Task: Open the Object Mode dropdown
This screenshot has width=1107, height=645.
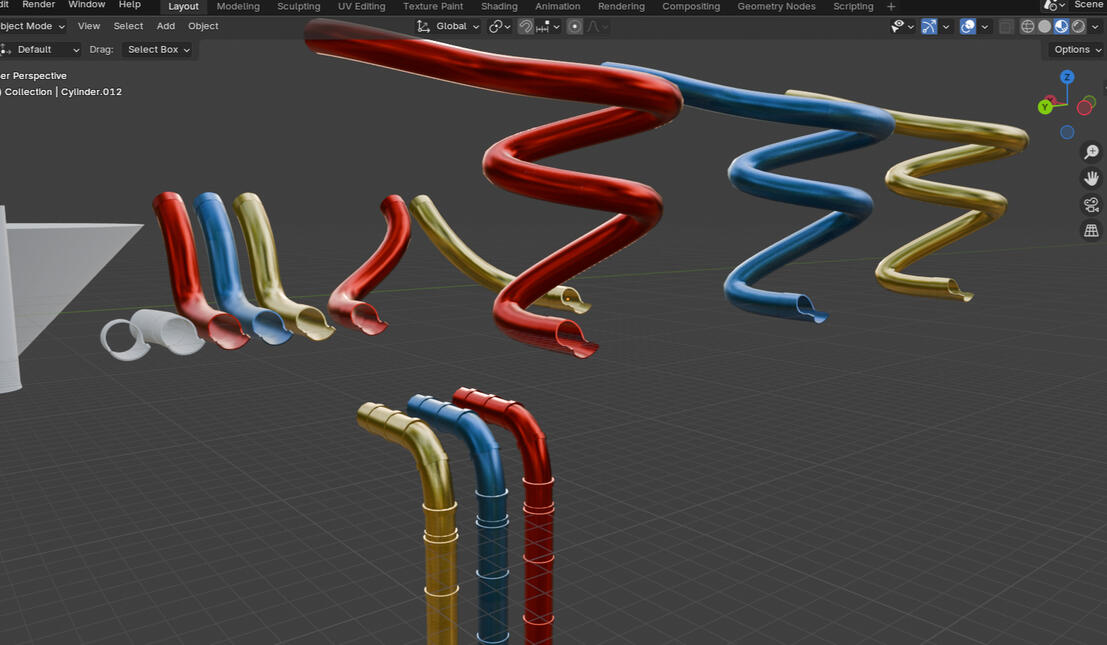Action: point(31,26)
